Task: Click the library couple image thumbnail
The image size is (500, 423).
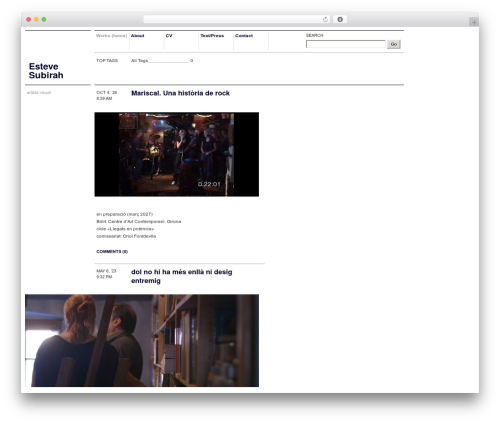Action: 142,340
